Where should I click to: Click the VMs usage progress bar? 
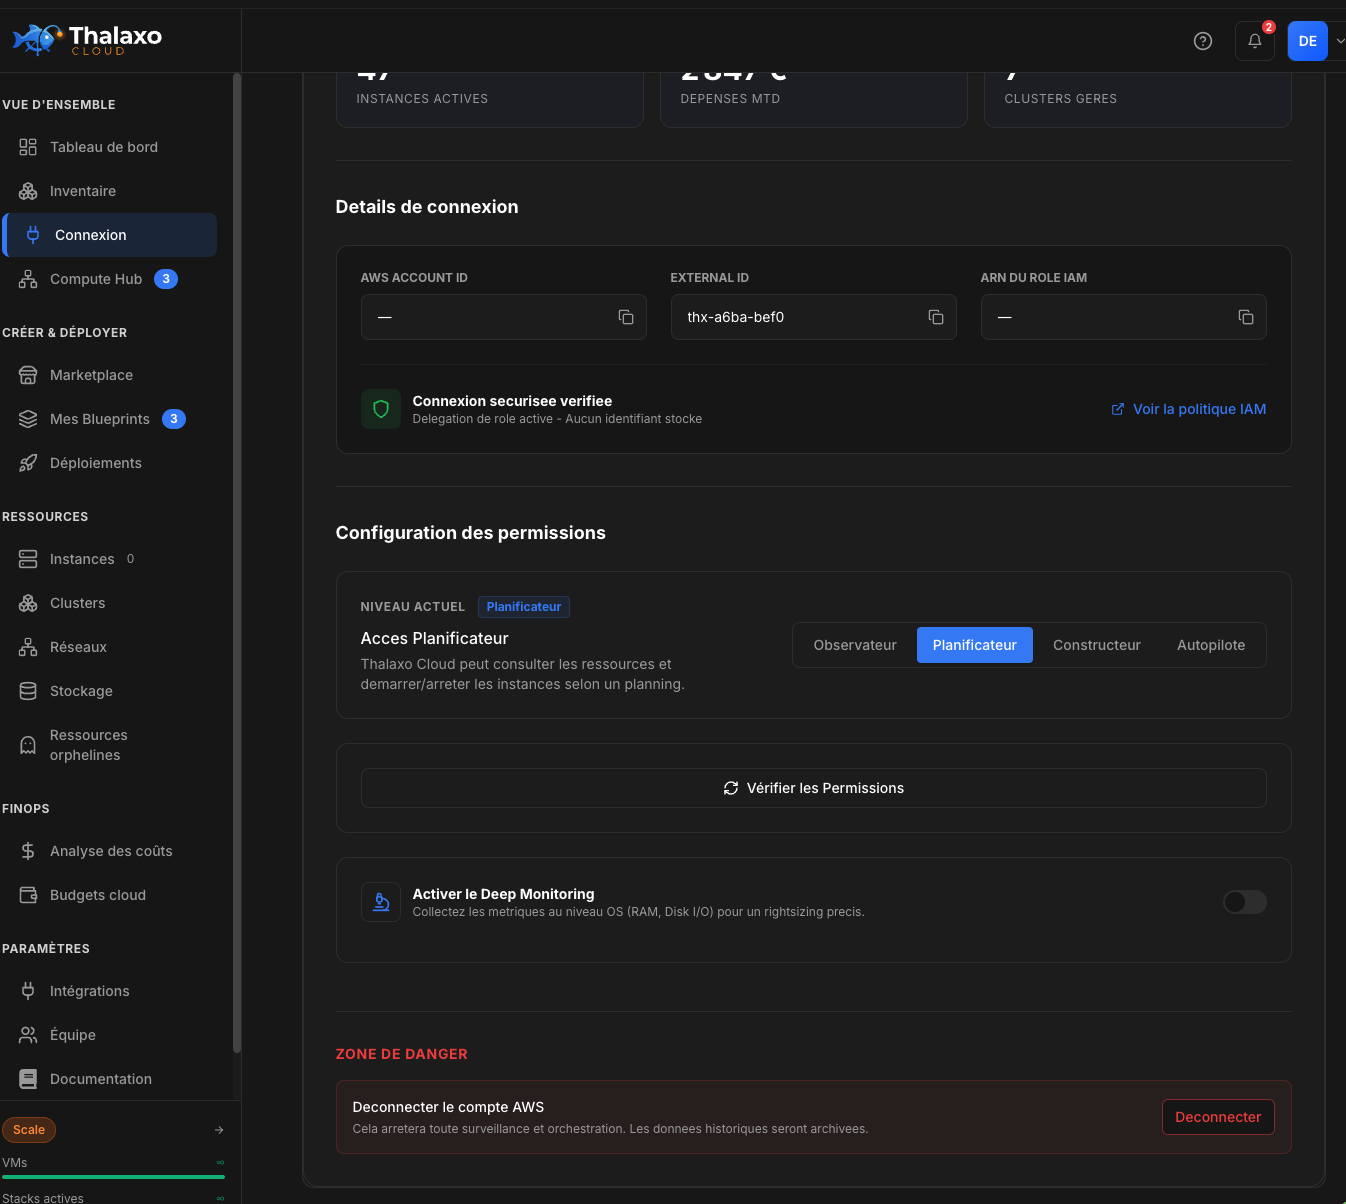point(113,1177)
